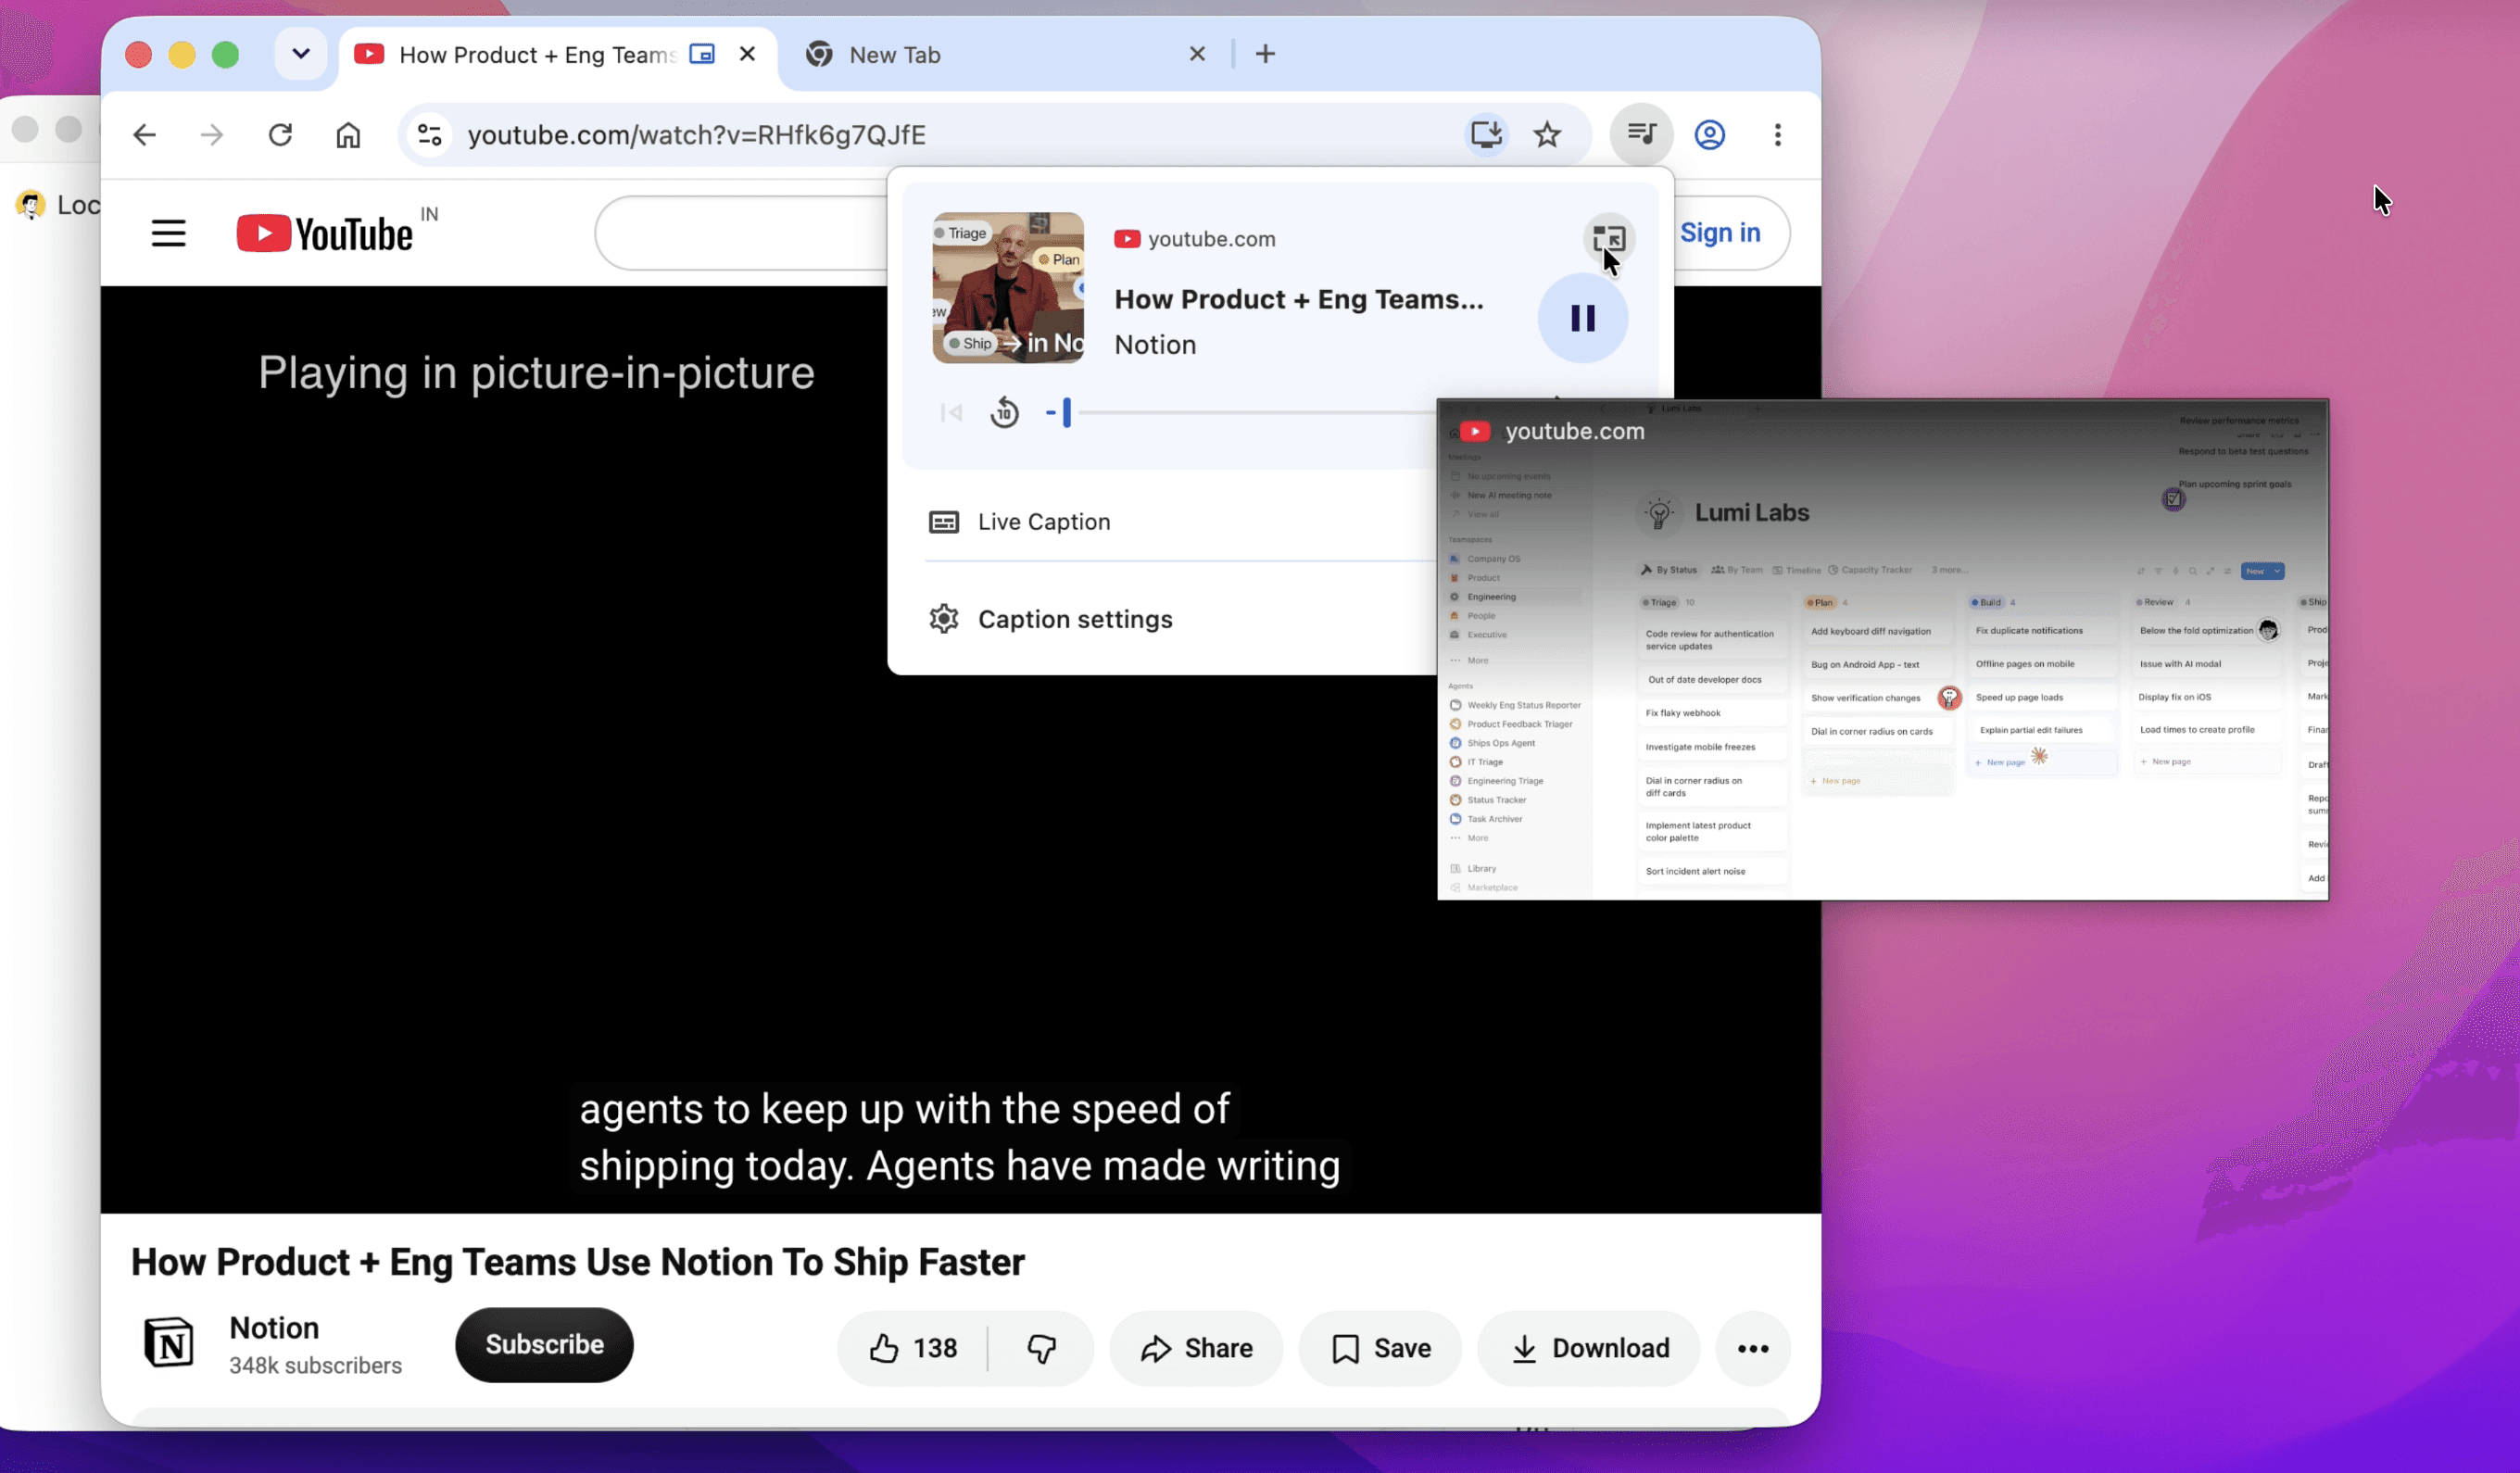Click the 'Notion' artist text in media panel

(x=1155, y=344)
